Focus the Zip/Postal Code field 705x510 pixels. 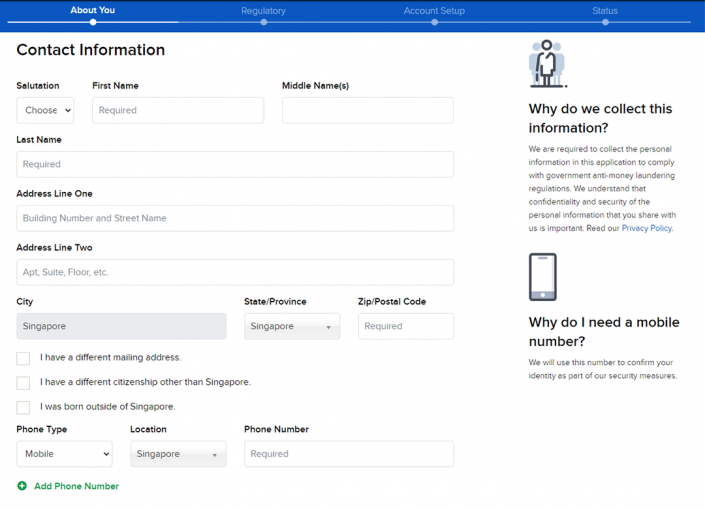point(405,326)
